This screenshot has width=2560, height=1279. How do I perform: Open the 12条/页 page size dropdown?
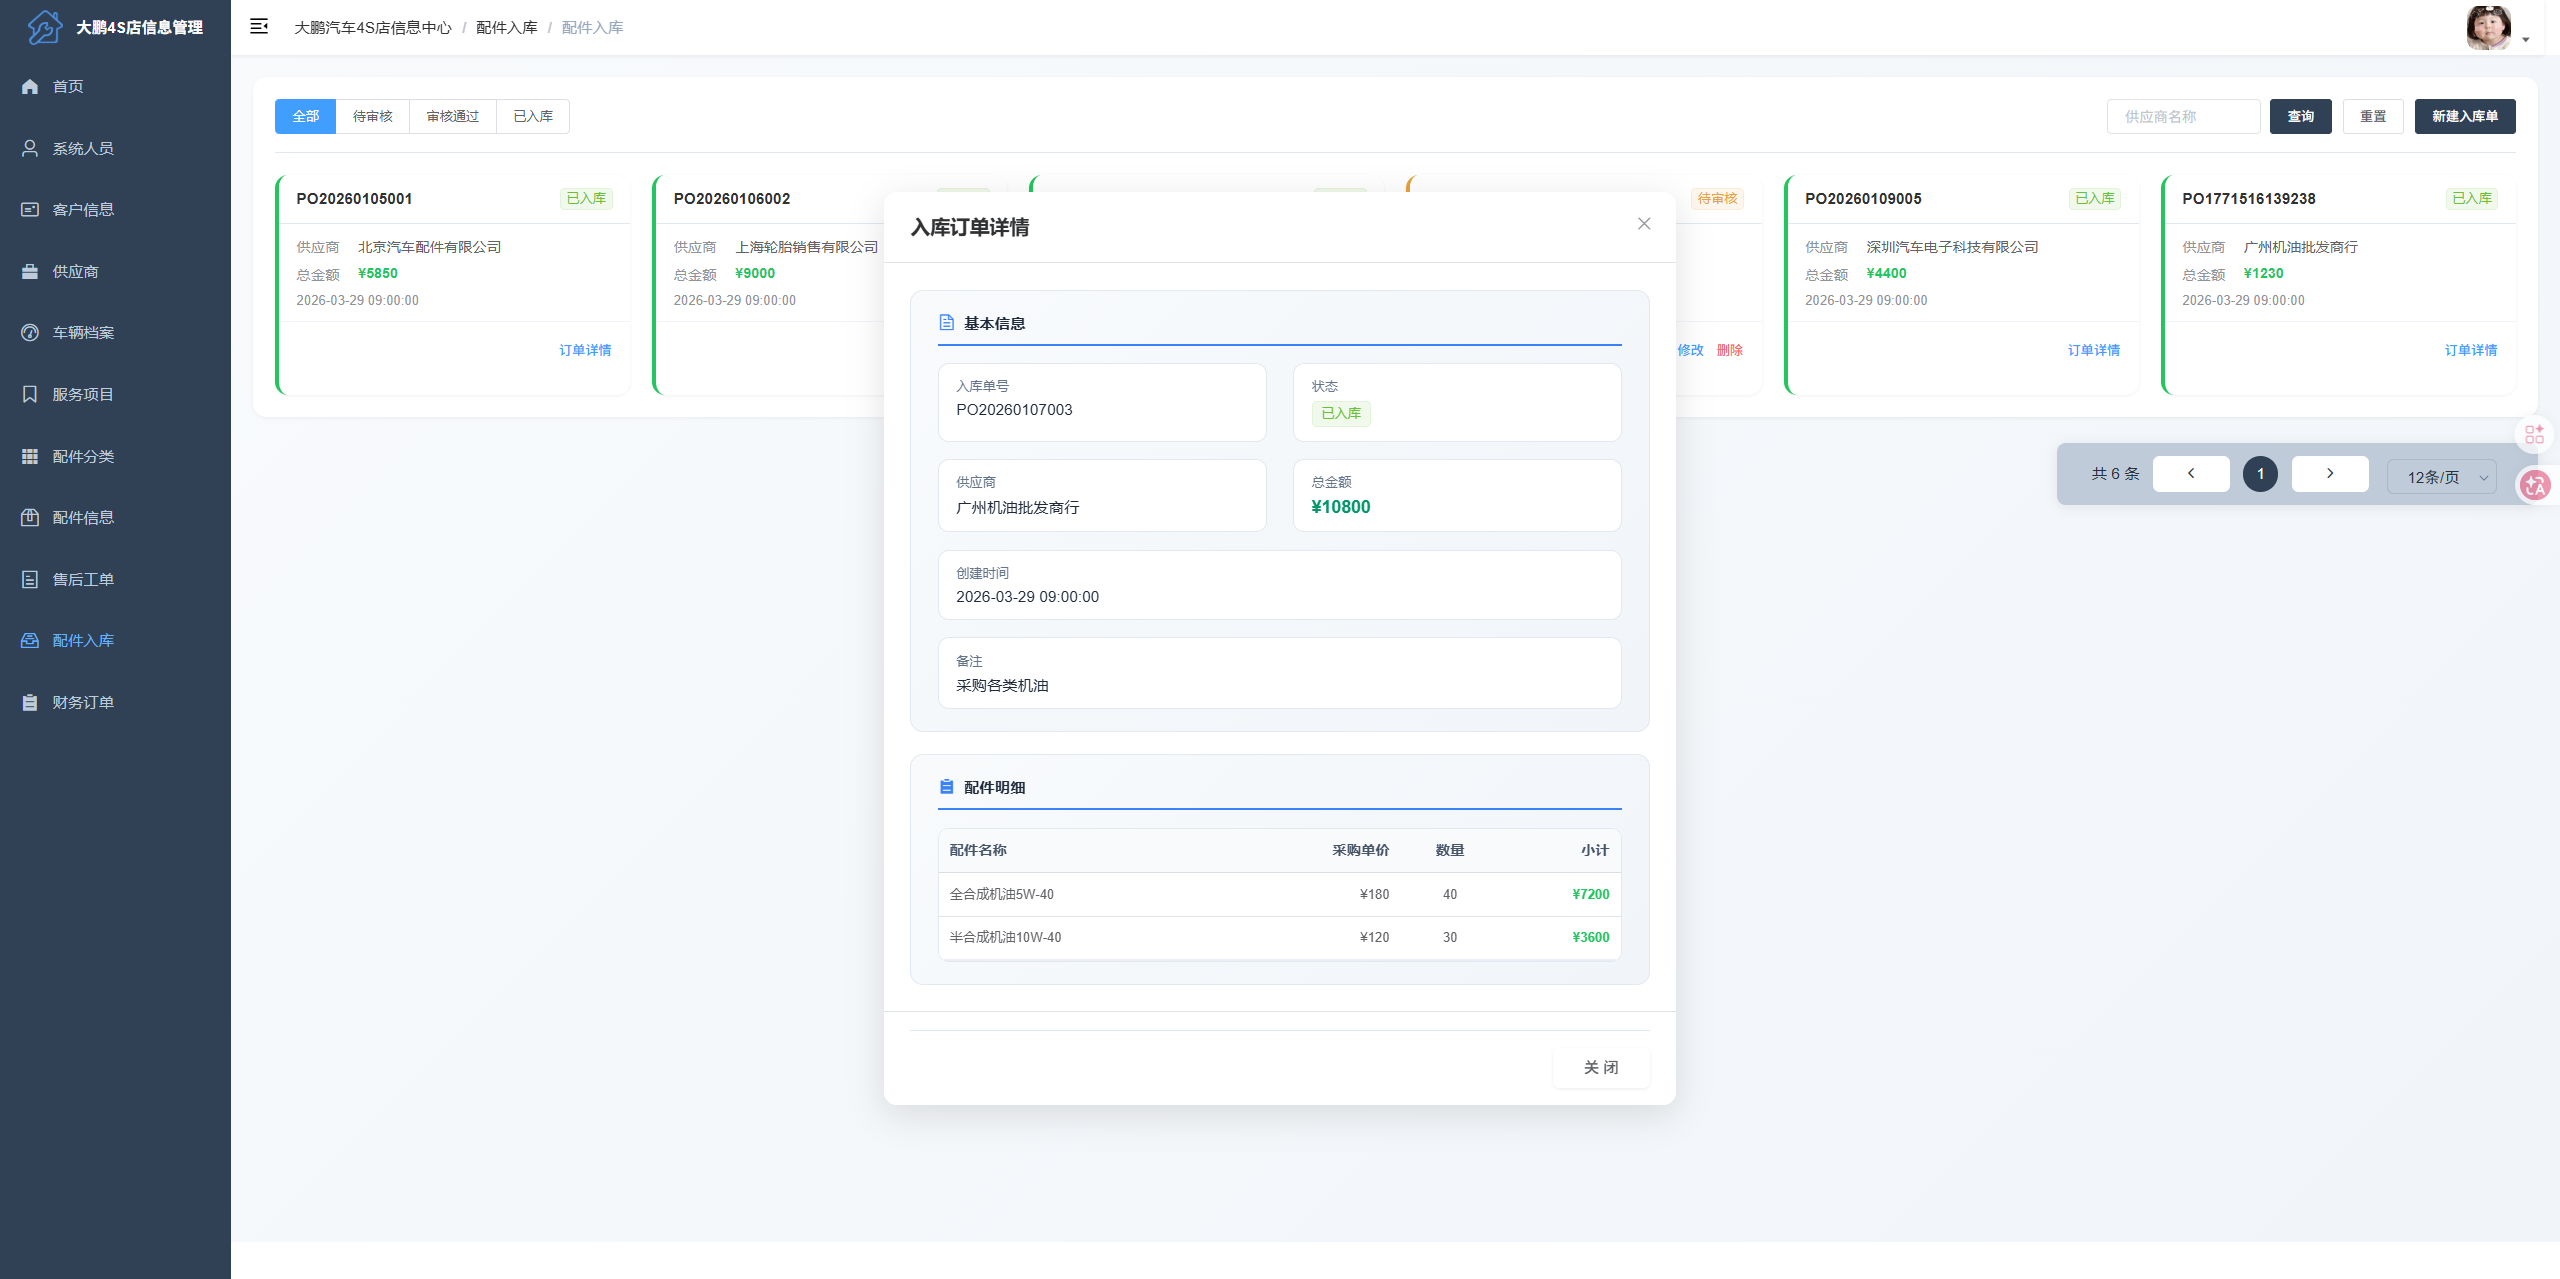point(2442,477)
